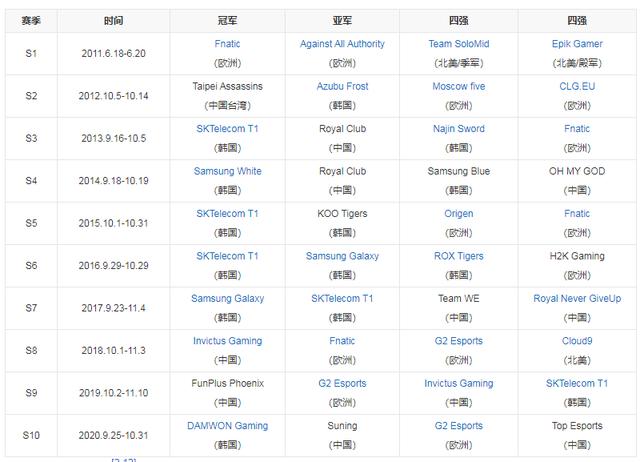Open the Fnatic link in the S1 row

pyautogui.click(x=227, y=44)
